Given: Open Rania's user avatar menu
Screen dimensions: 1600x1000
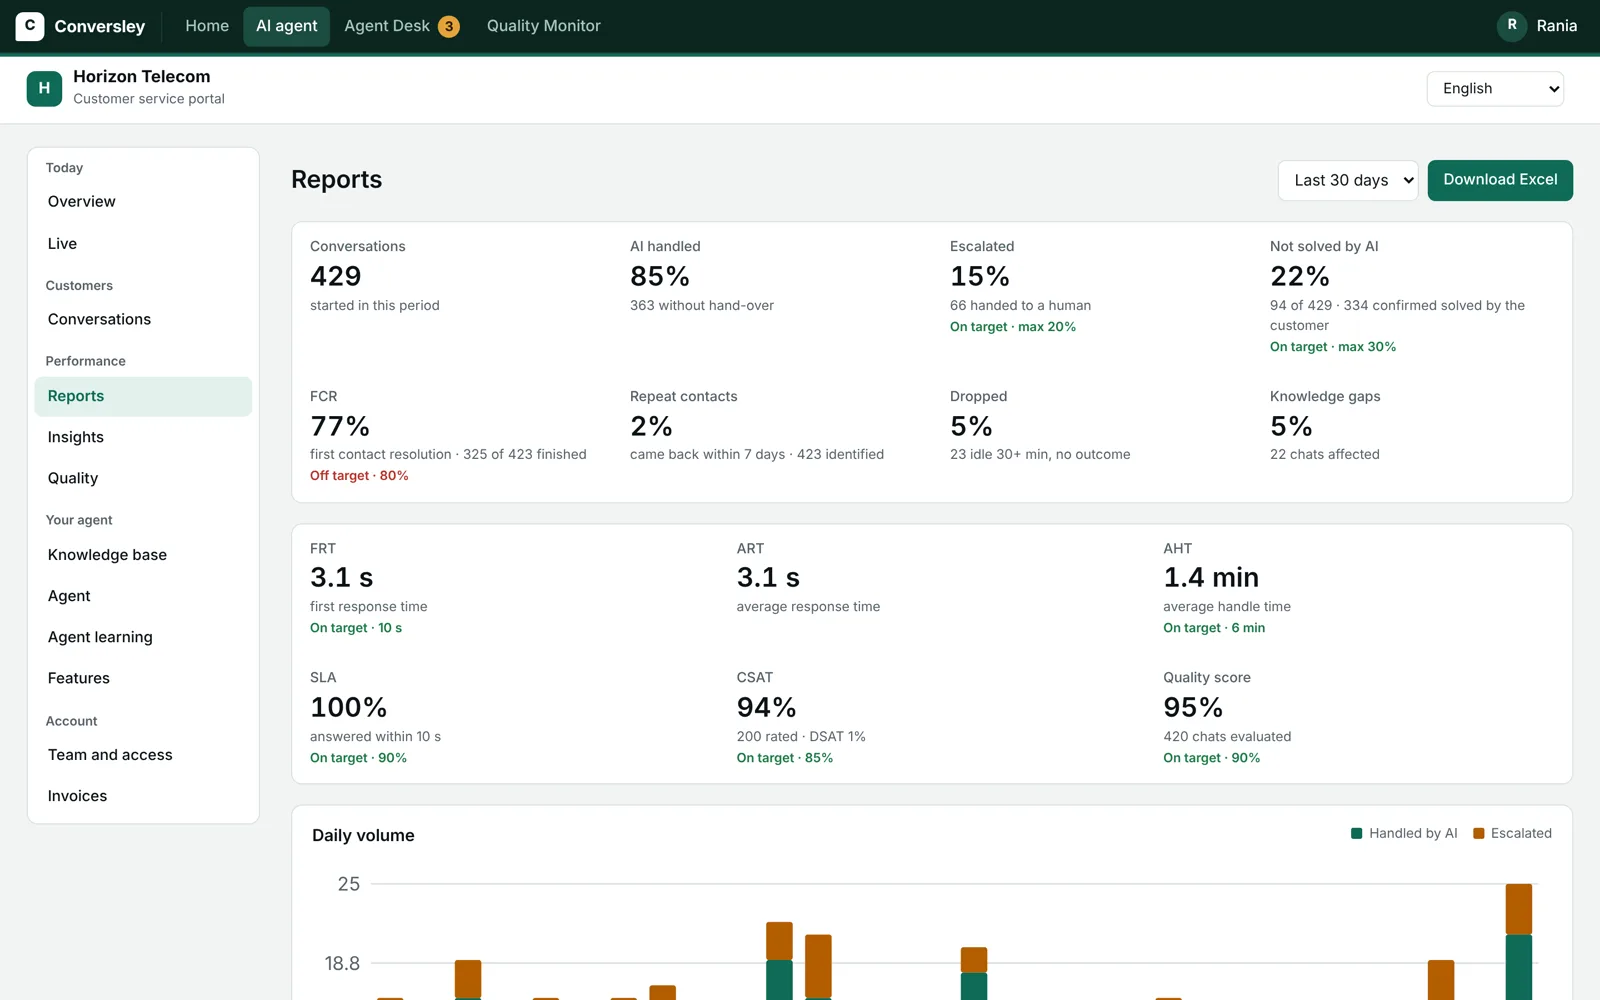Looking at the screenshot, I should click(1511, 26).
